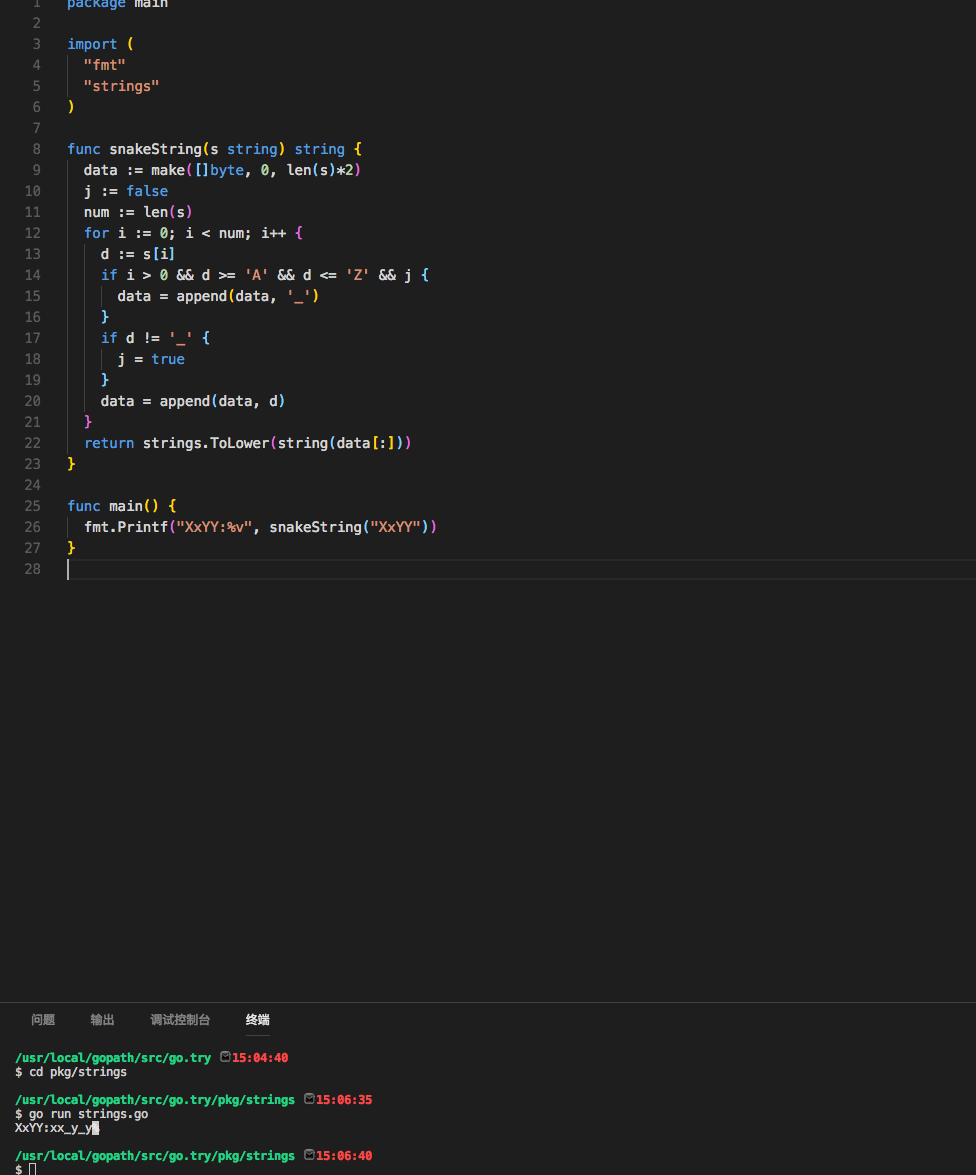Click the clock icon next to 15:06:35

click(x=309, y=1098)
